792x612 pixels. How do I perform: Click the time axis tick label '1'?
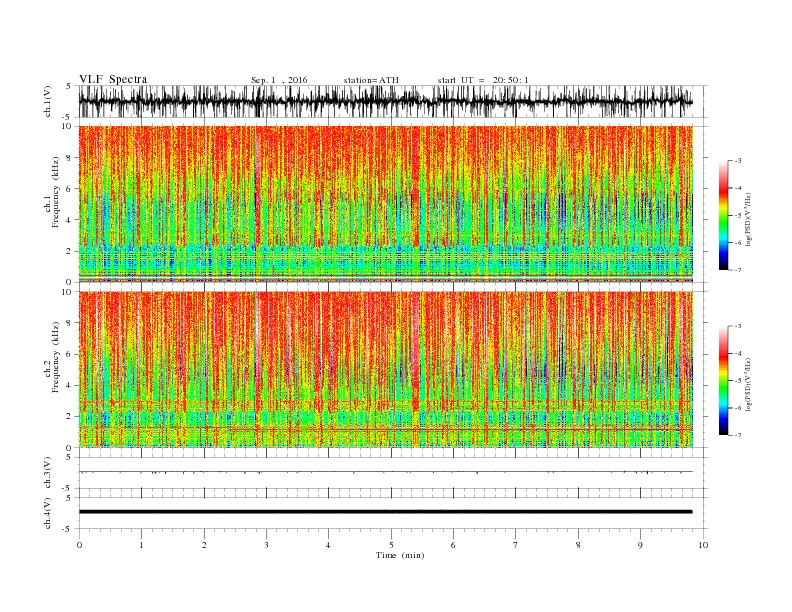click(141, 545)
